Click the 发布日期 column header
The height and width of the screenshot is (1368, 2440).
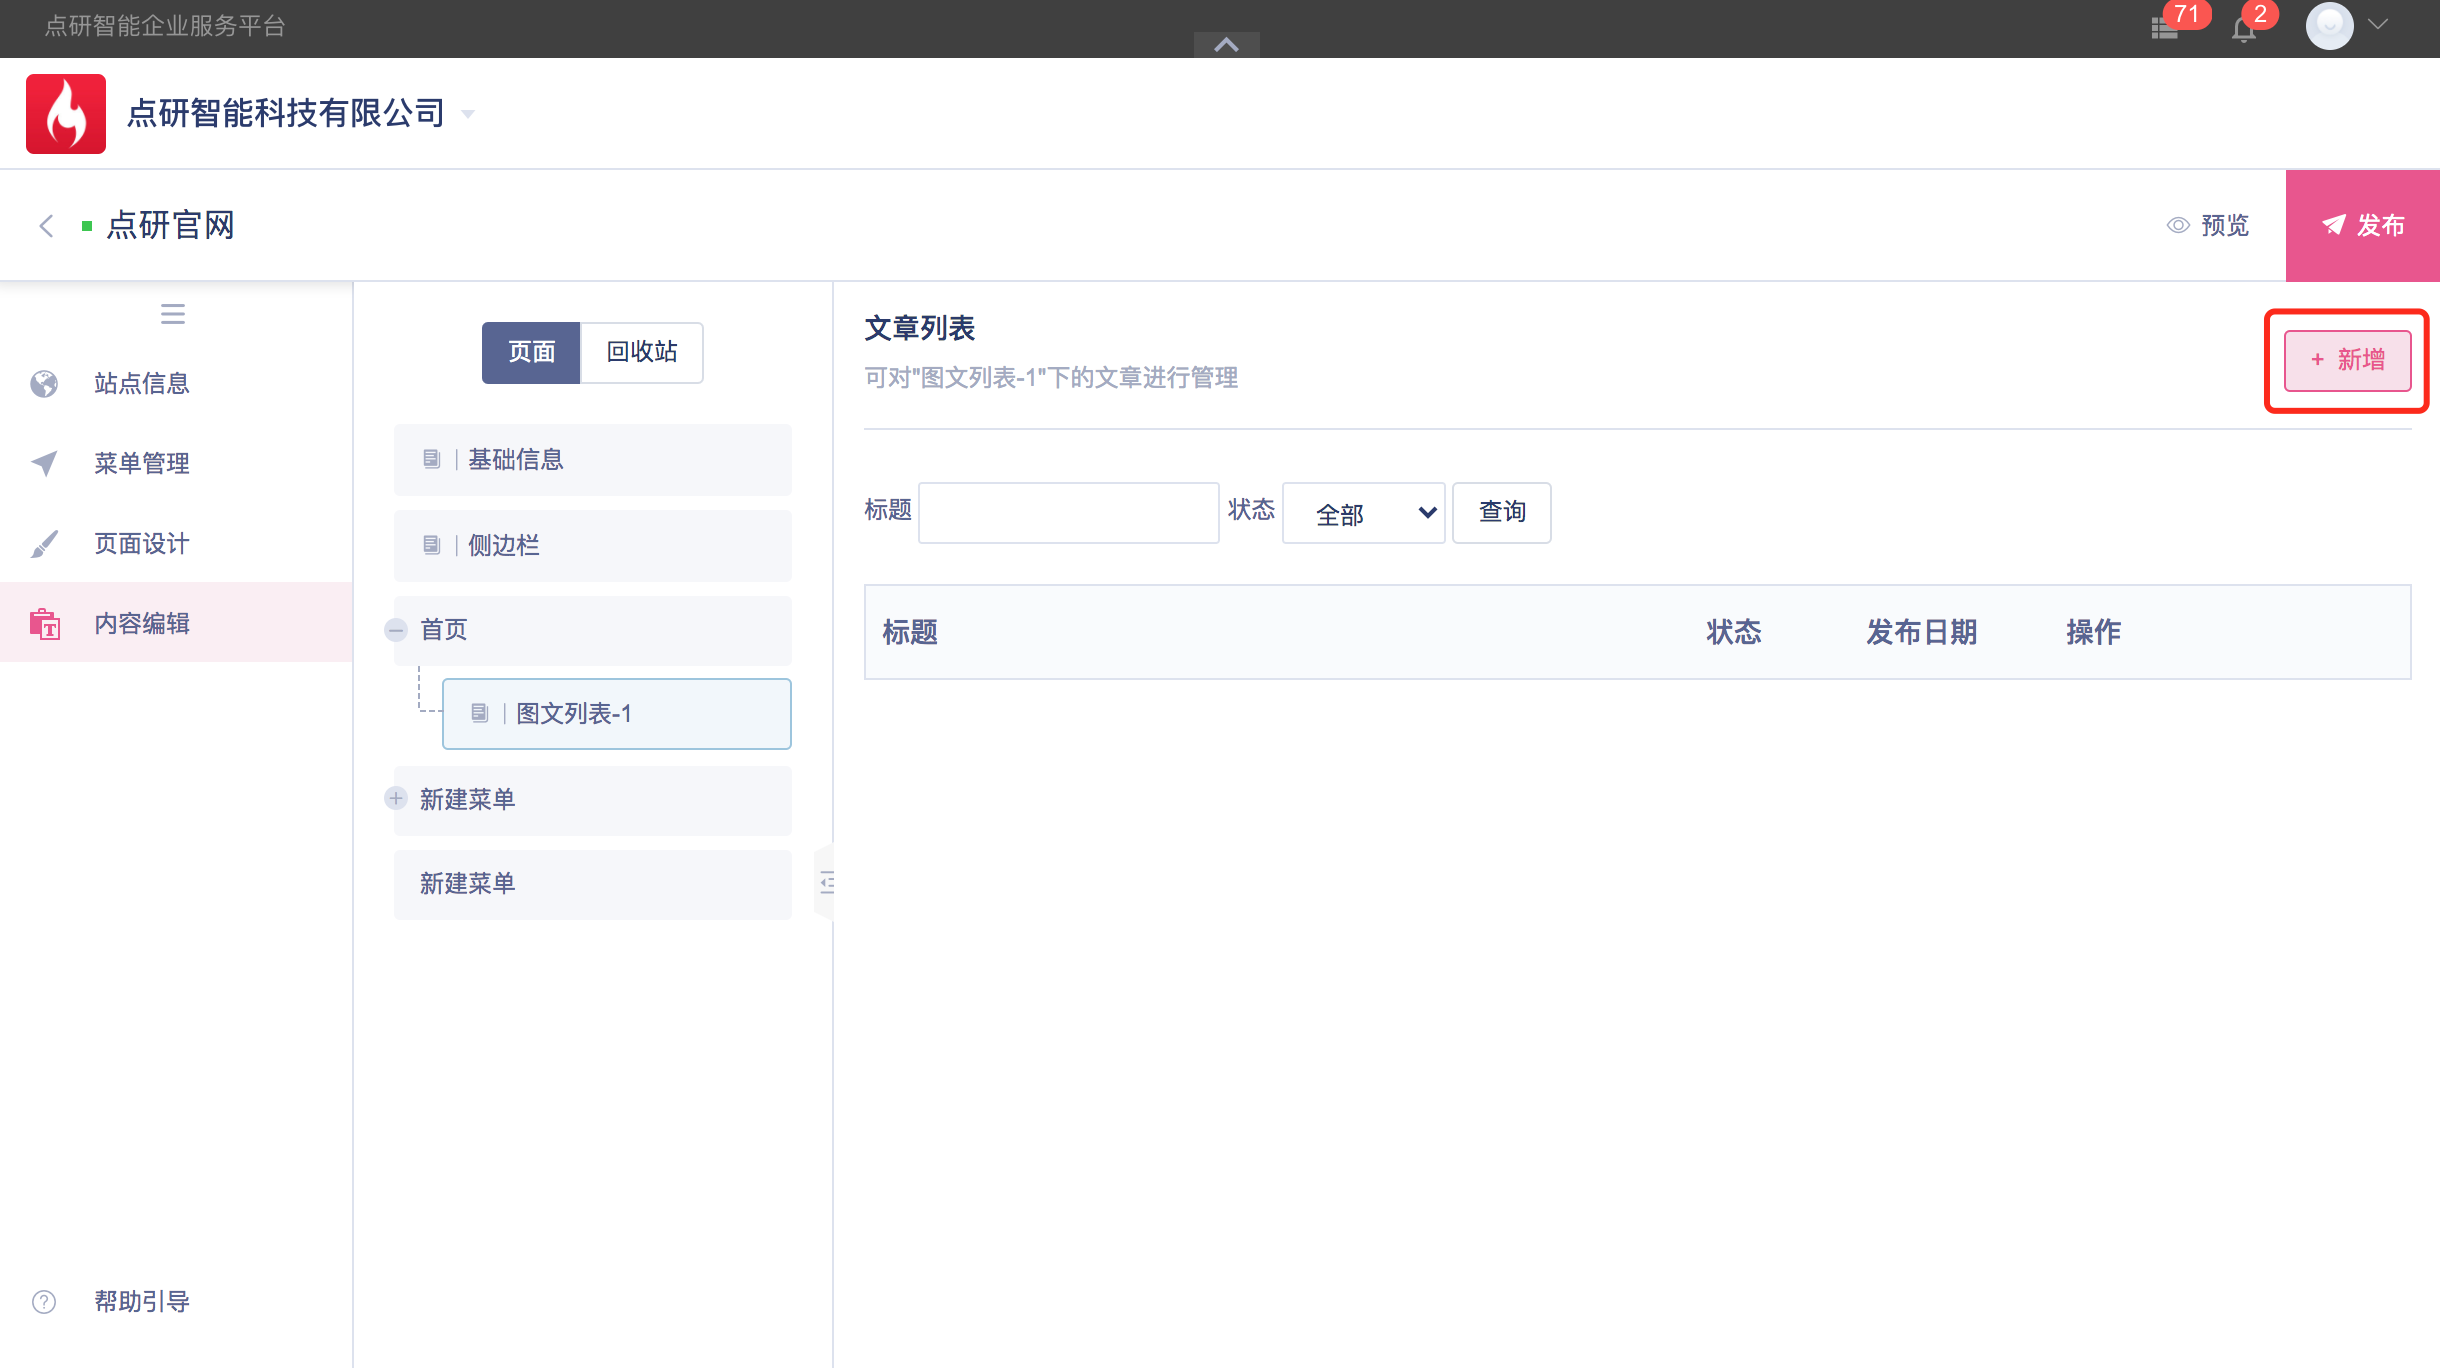click(x=1921, y=632)
